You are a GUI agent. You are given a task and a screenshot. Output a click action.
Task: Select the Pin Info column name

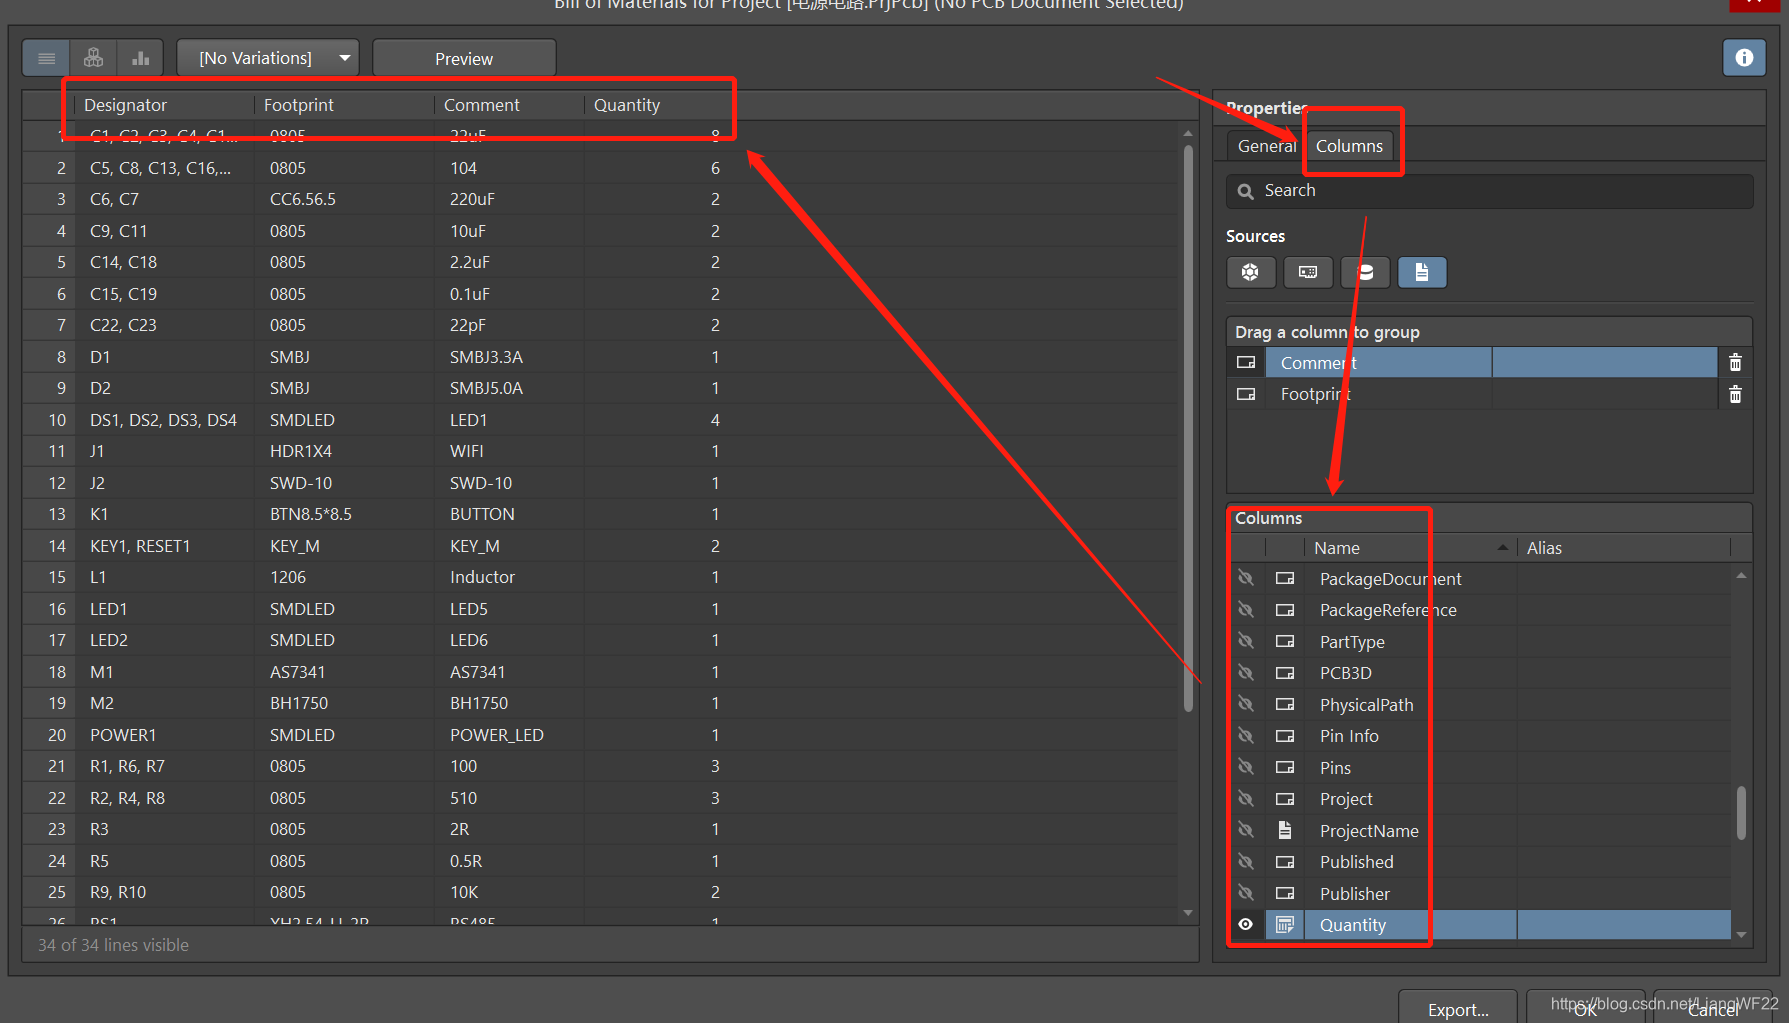pos(1349,736)
